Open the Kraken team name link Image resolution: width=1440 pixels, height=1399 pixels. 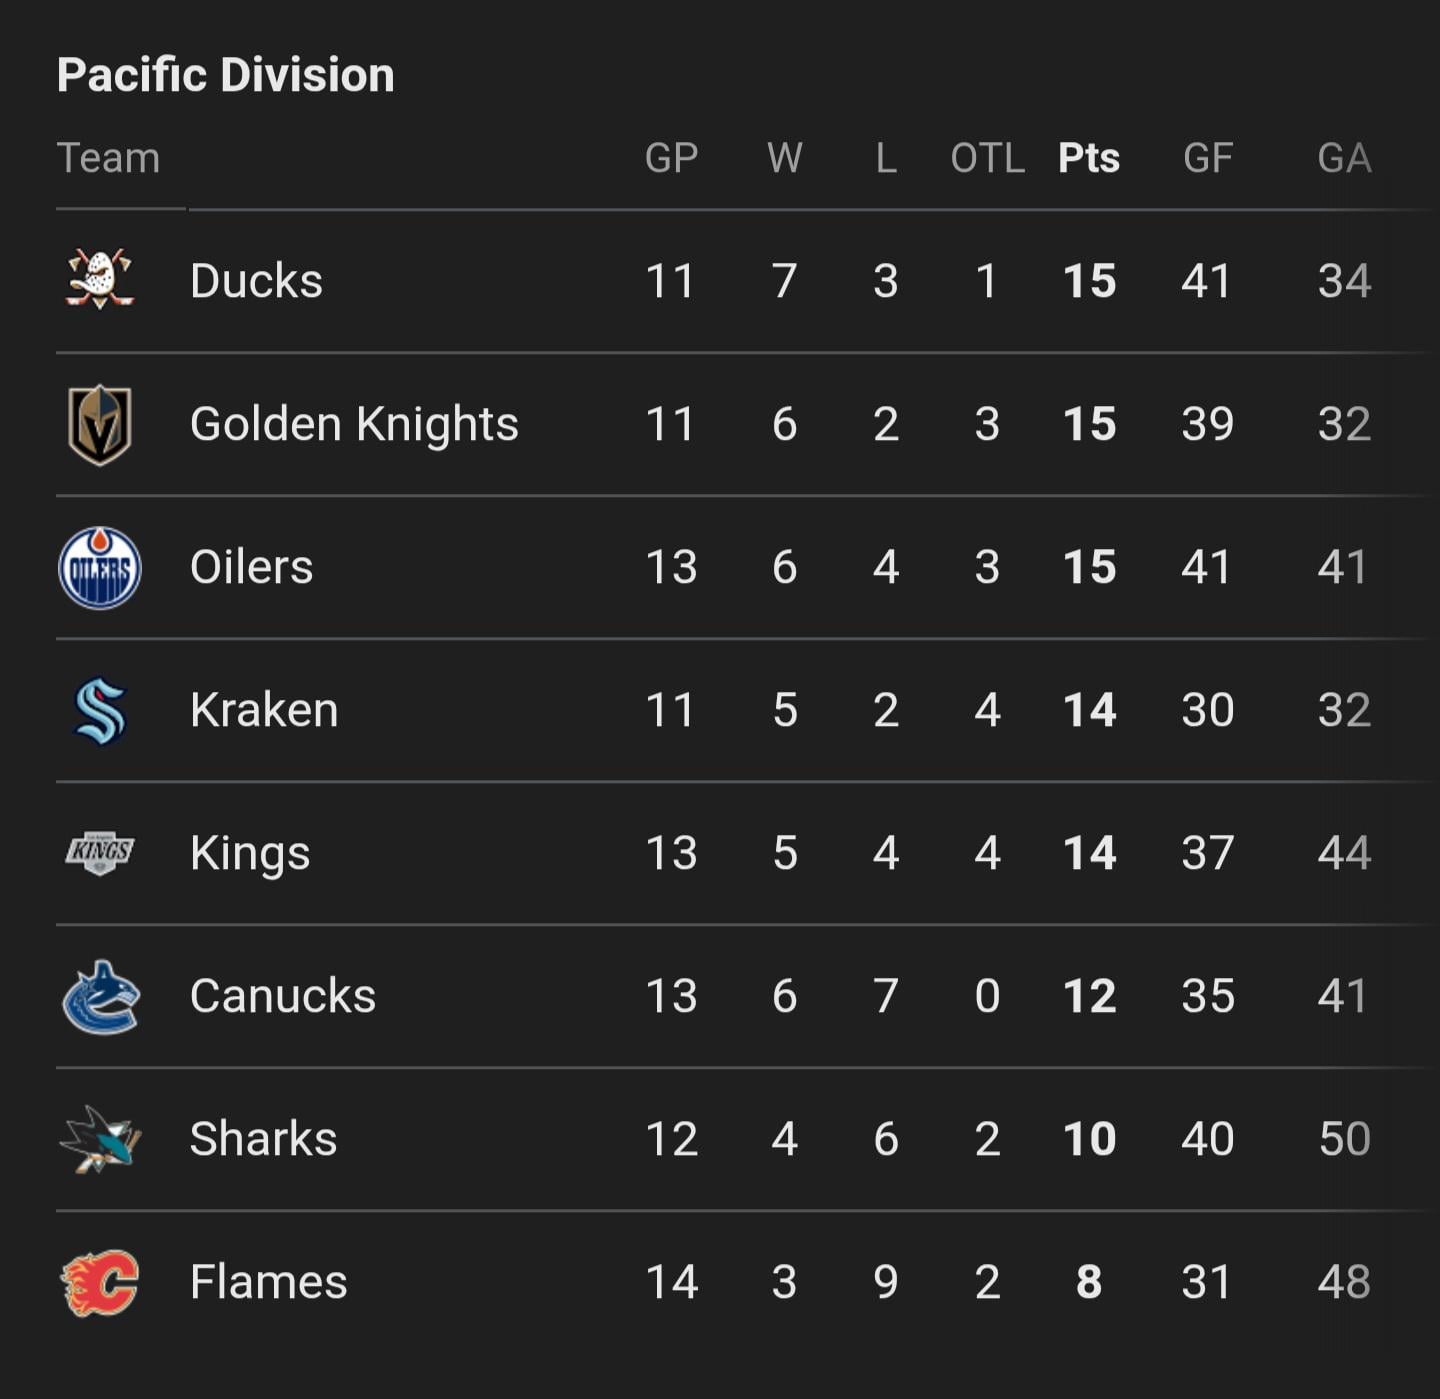point(264,711)
